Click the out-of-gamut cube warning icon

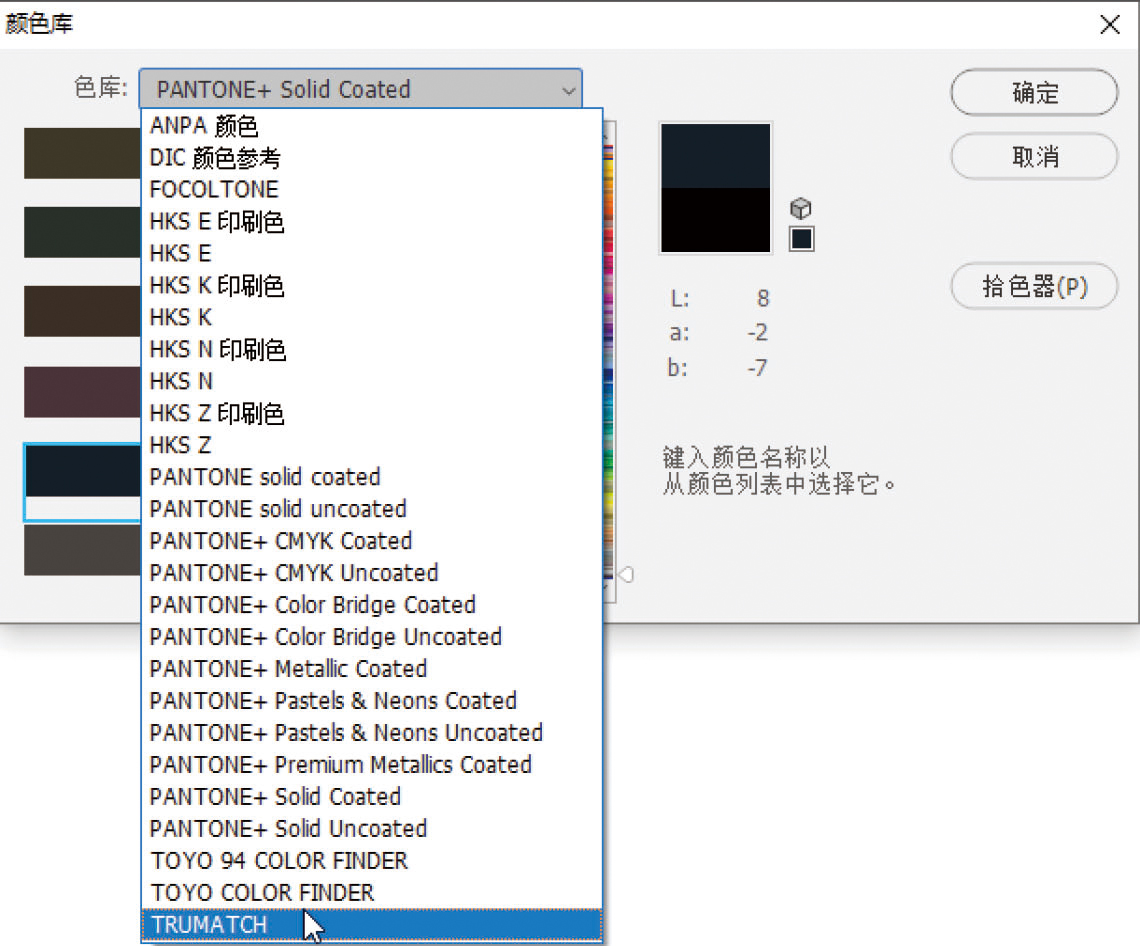800,209
